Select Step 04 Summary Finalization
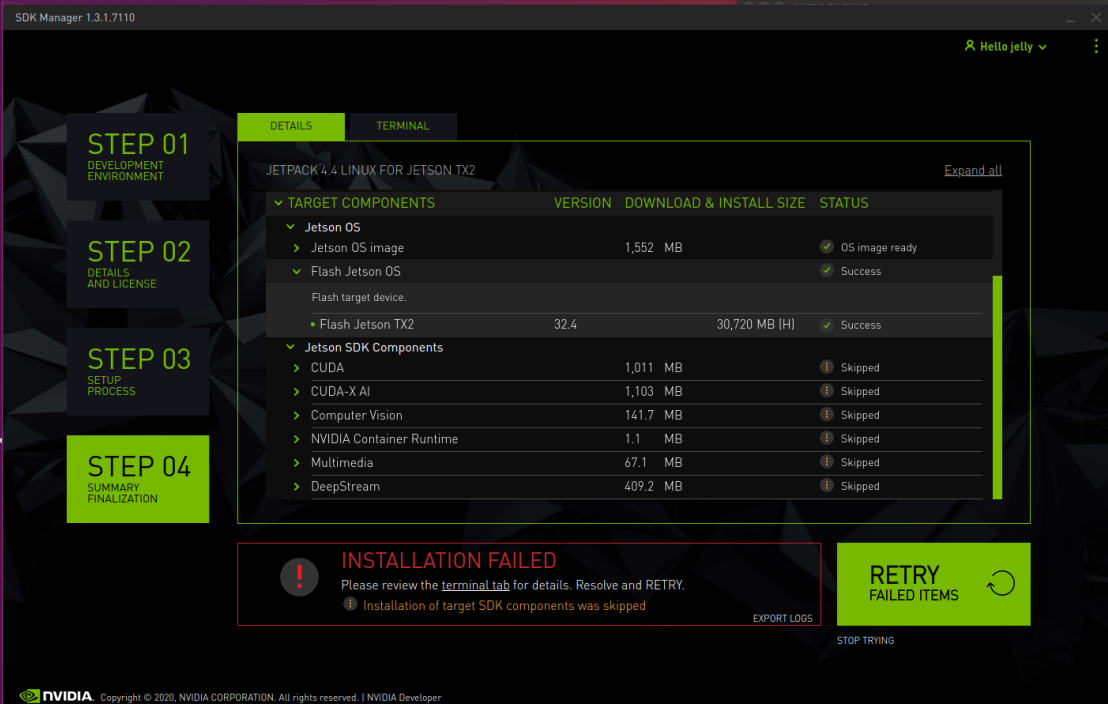The width and height of the screenshot is (1108, 704). (x=138, y=479)
